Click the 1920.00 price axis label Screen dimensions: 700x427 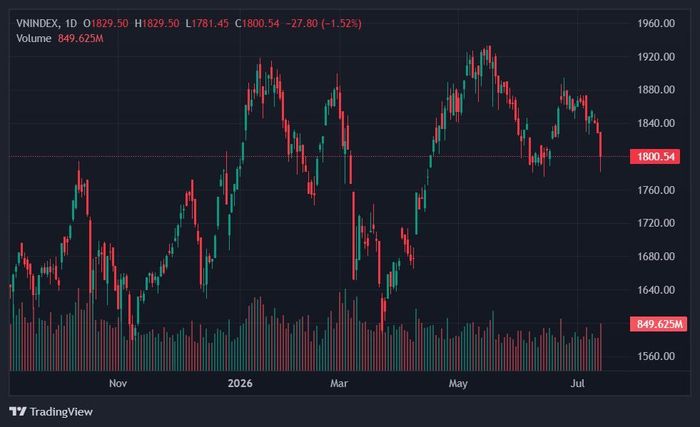coord(656,57)
